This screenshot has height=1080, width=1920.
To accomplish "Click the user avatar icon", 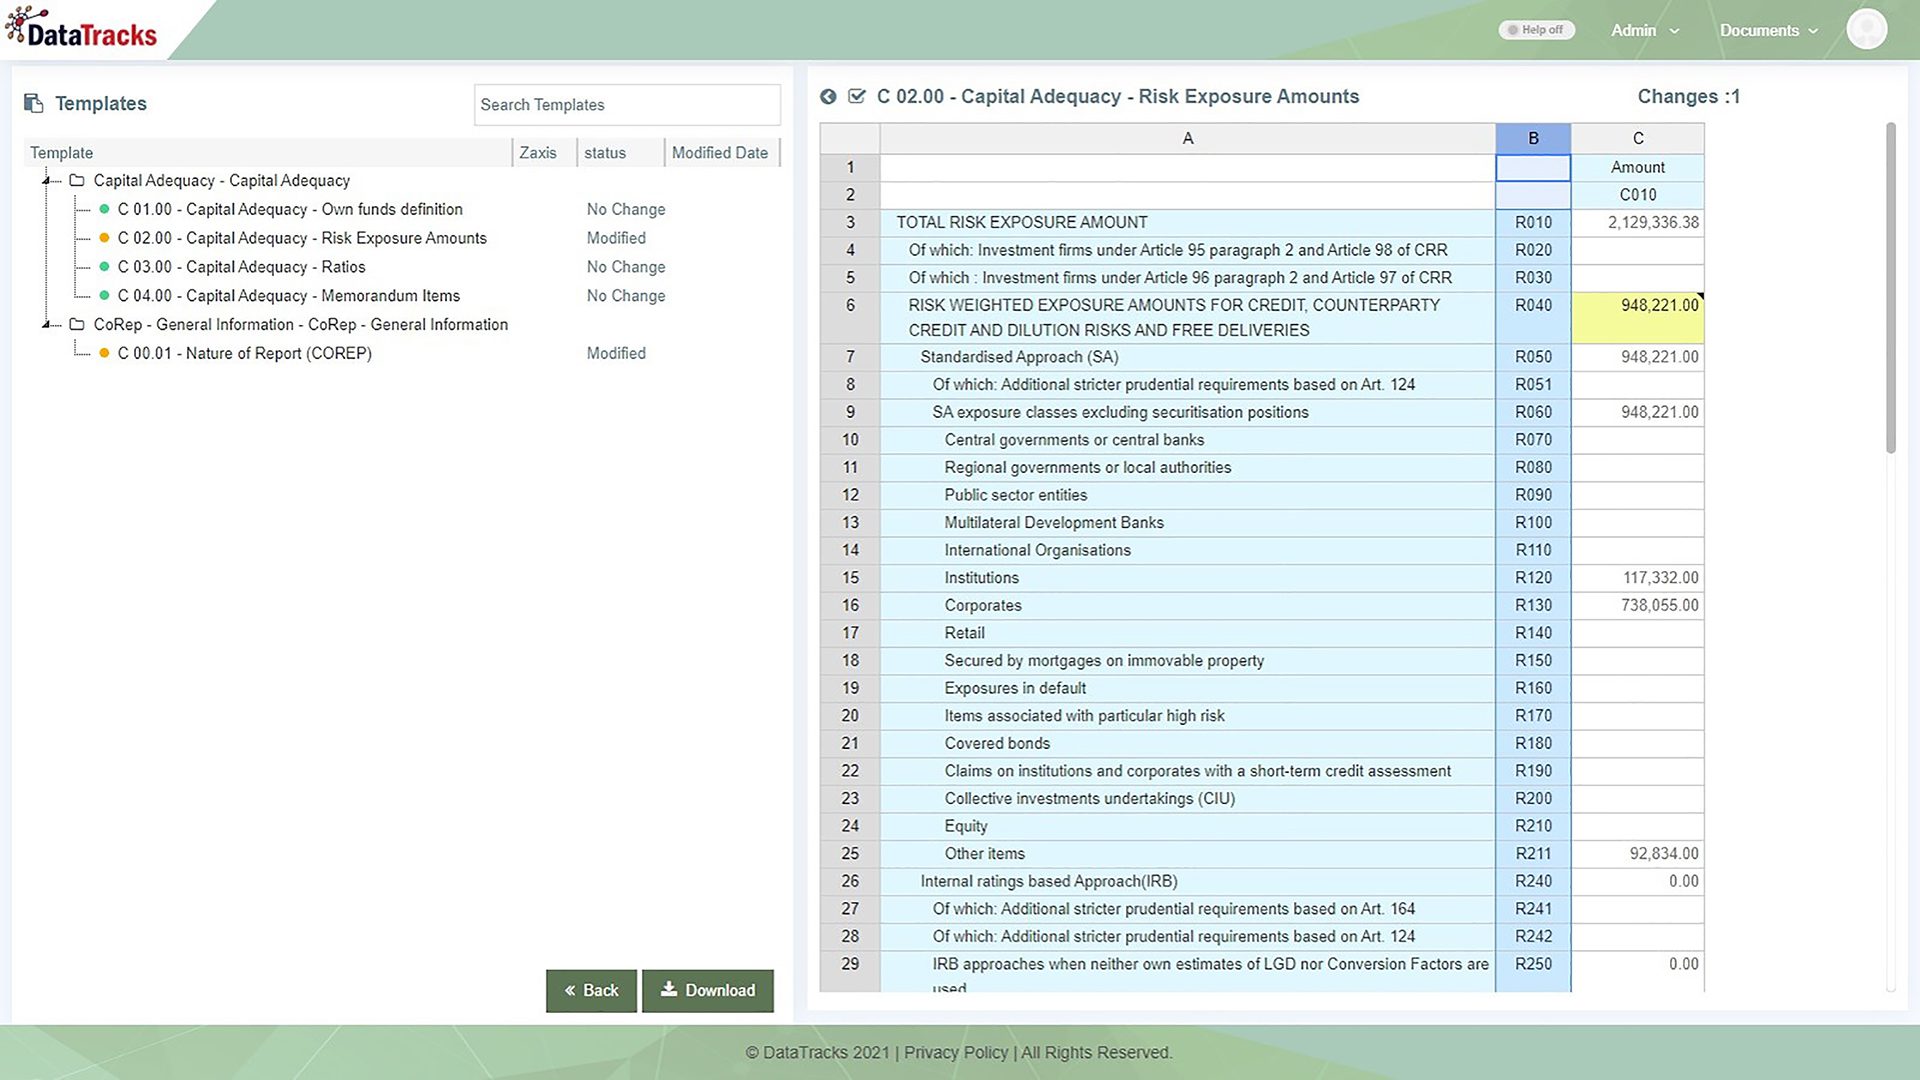I will (1866, 29).
